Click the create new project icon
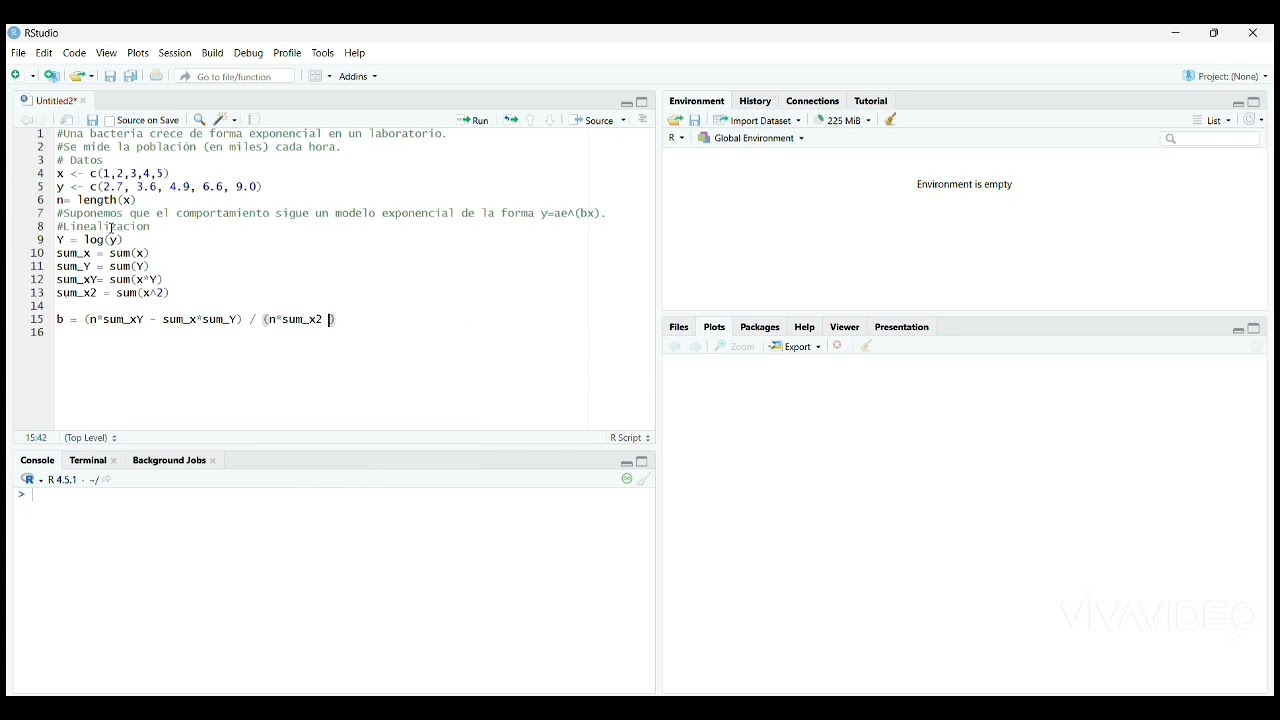Image resolution: width=1280 pixels, height=720 pixels. tap(52, 76)
